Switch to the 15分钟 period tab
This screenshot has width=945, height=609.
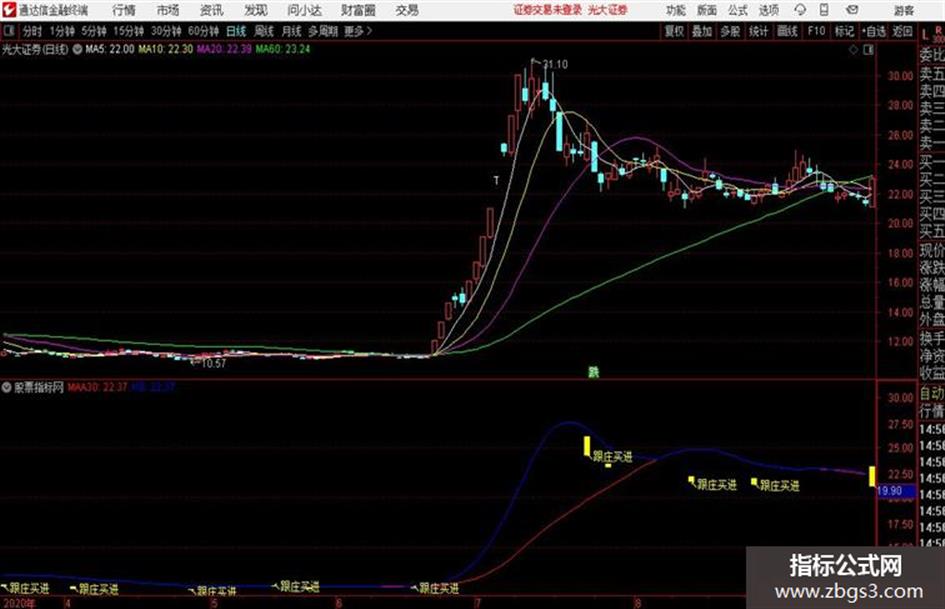click(128, 31)
